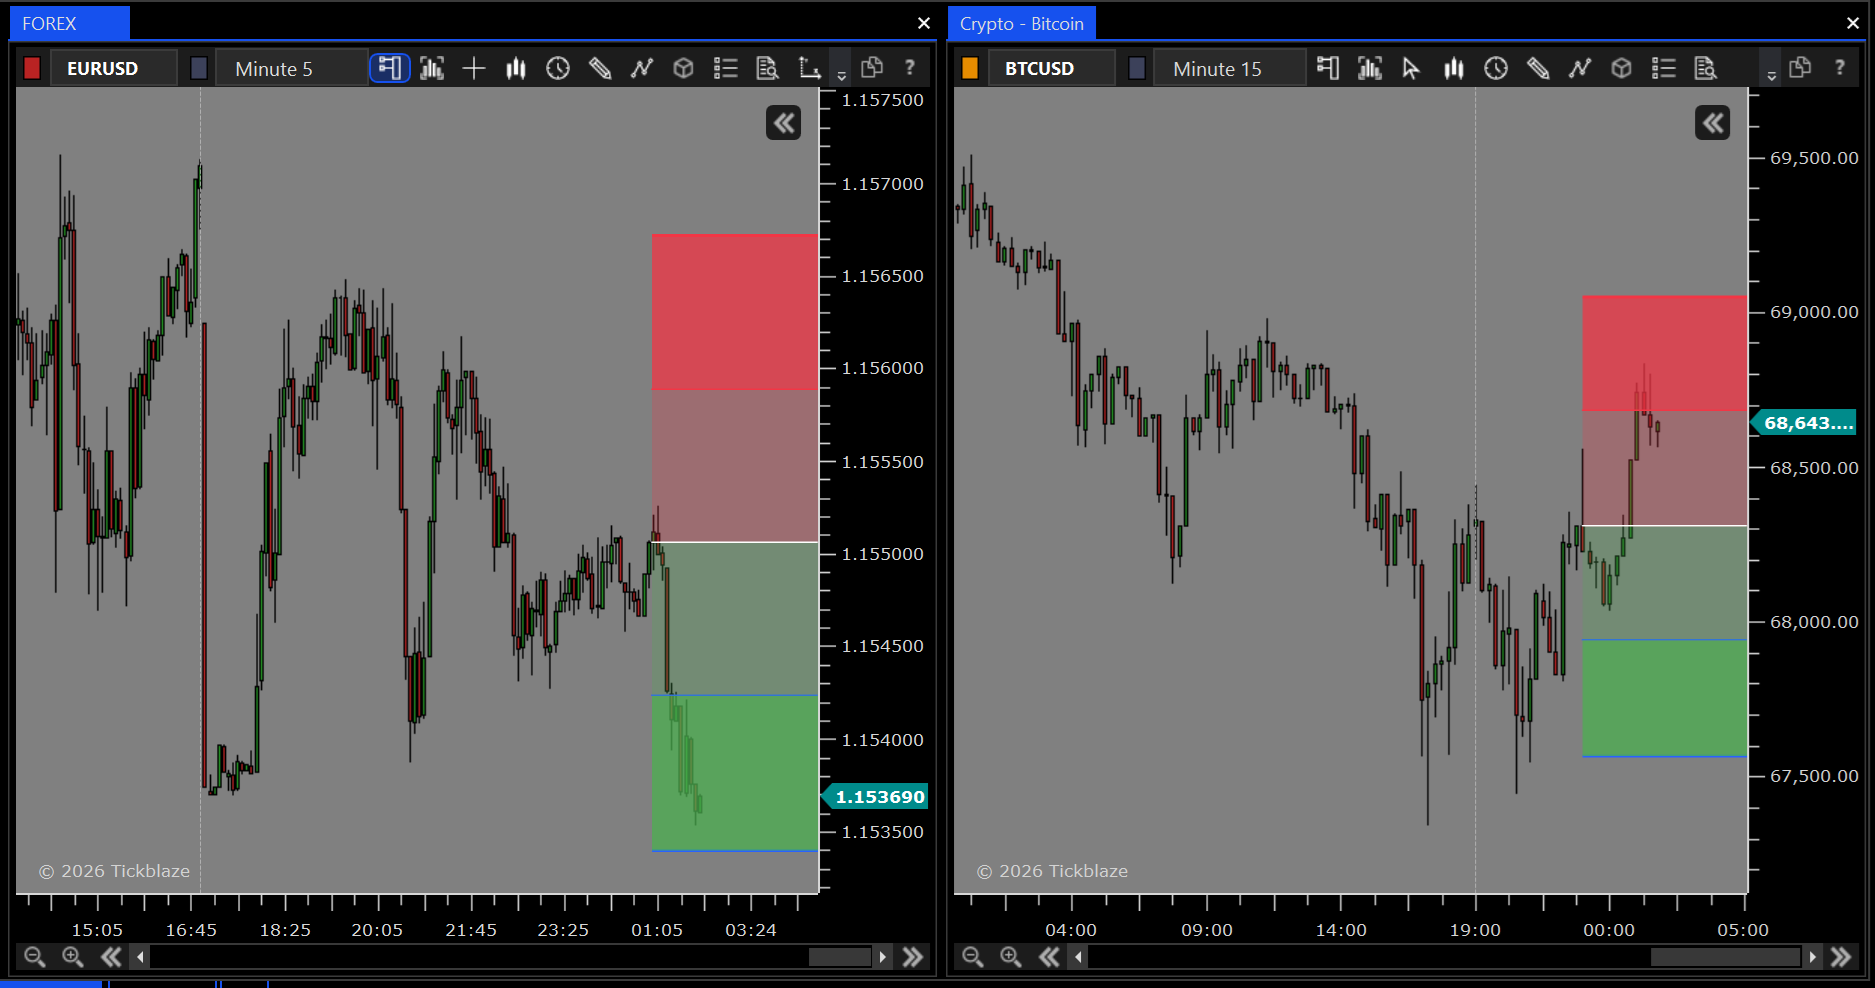Switch to the FOREX tab
The height and width of the screenshot is (988, 1875).
coord(50,24)
